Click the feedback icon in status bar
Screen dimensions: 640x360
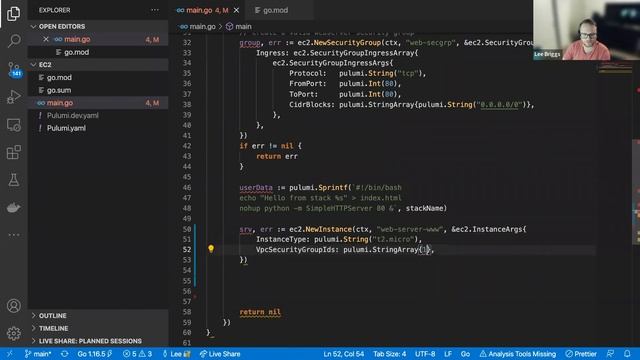(610, 353)
